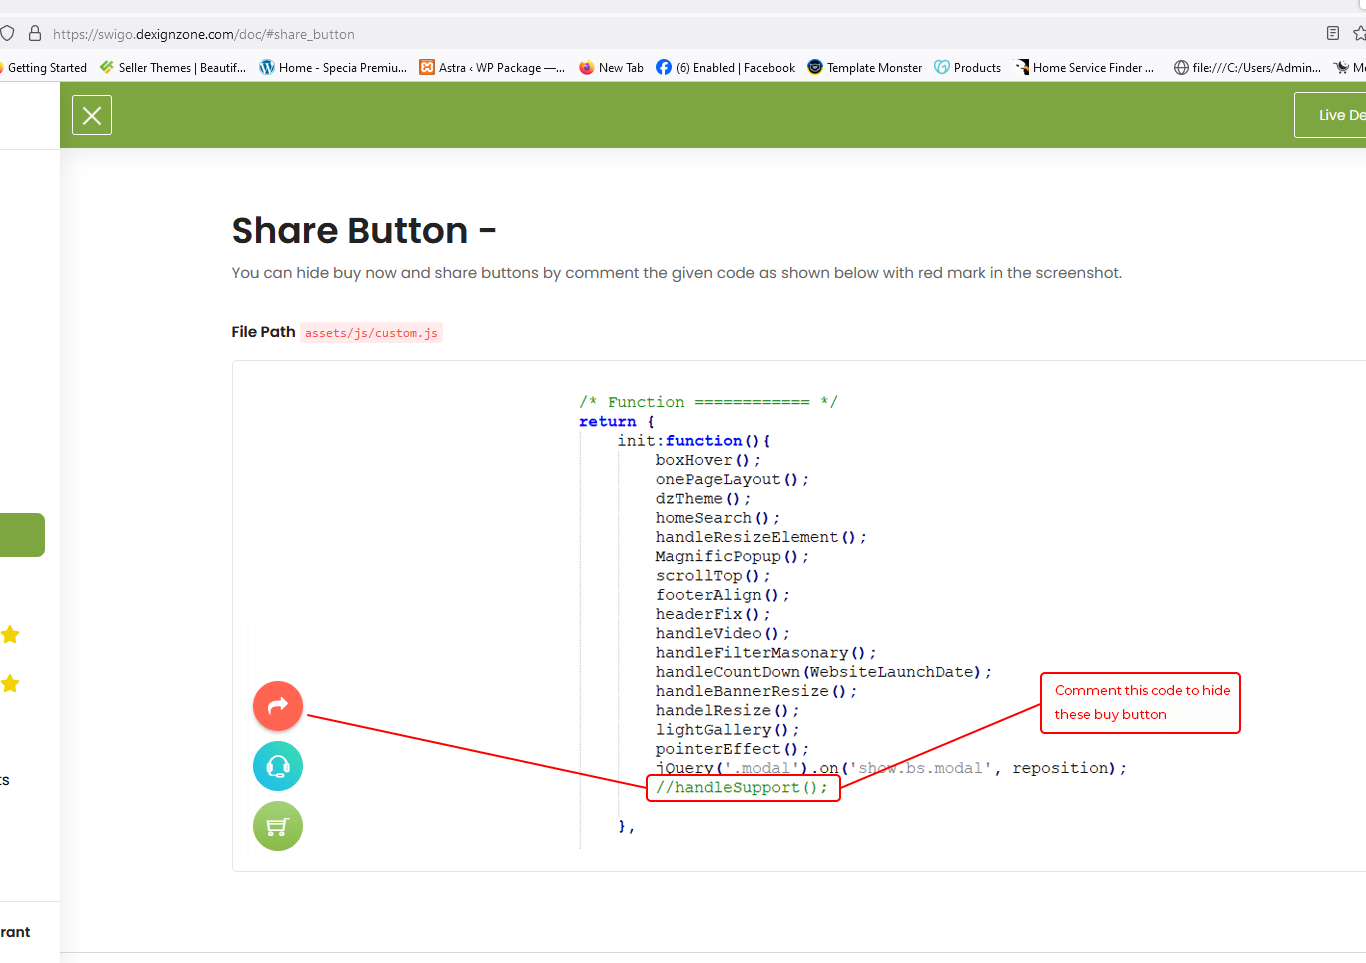Click the headerFix(); code line
Screen dimensions: 1366x963
713,614
